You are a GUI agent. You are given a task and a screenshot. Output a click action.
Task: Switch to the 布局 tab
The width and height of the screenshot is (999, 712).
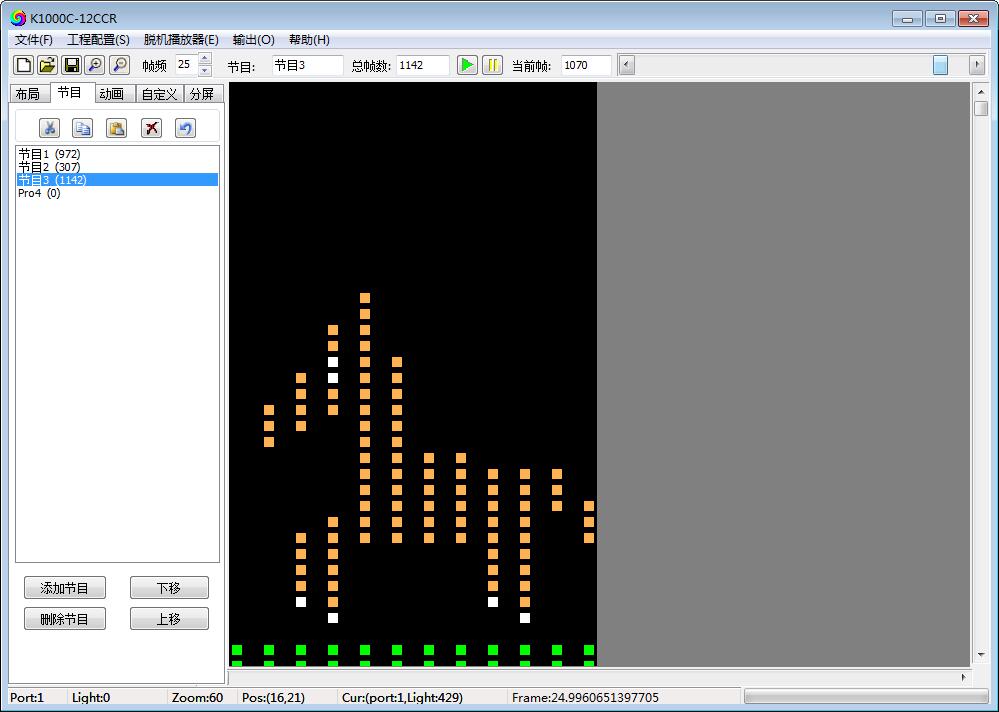[x=29, y=94]
